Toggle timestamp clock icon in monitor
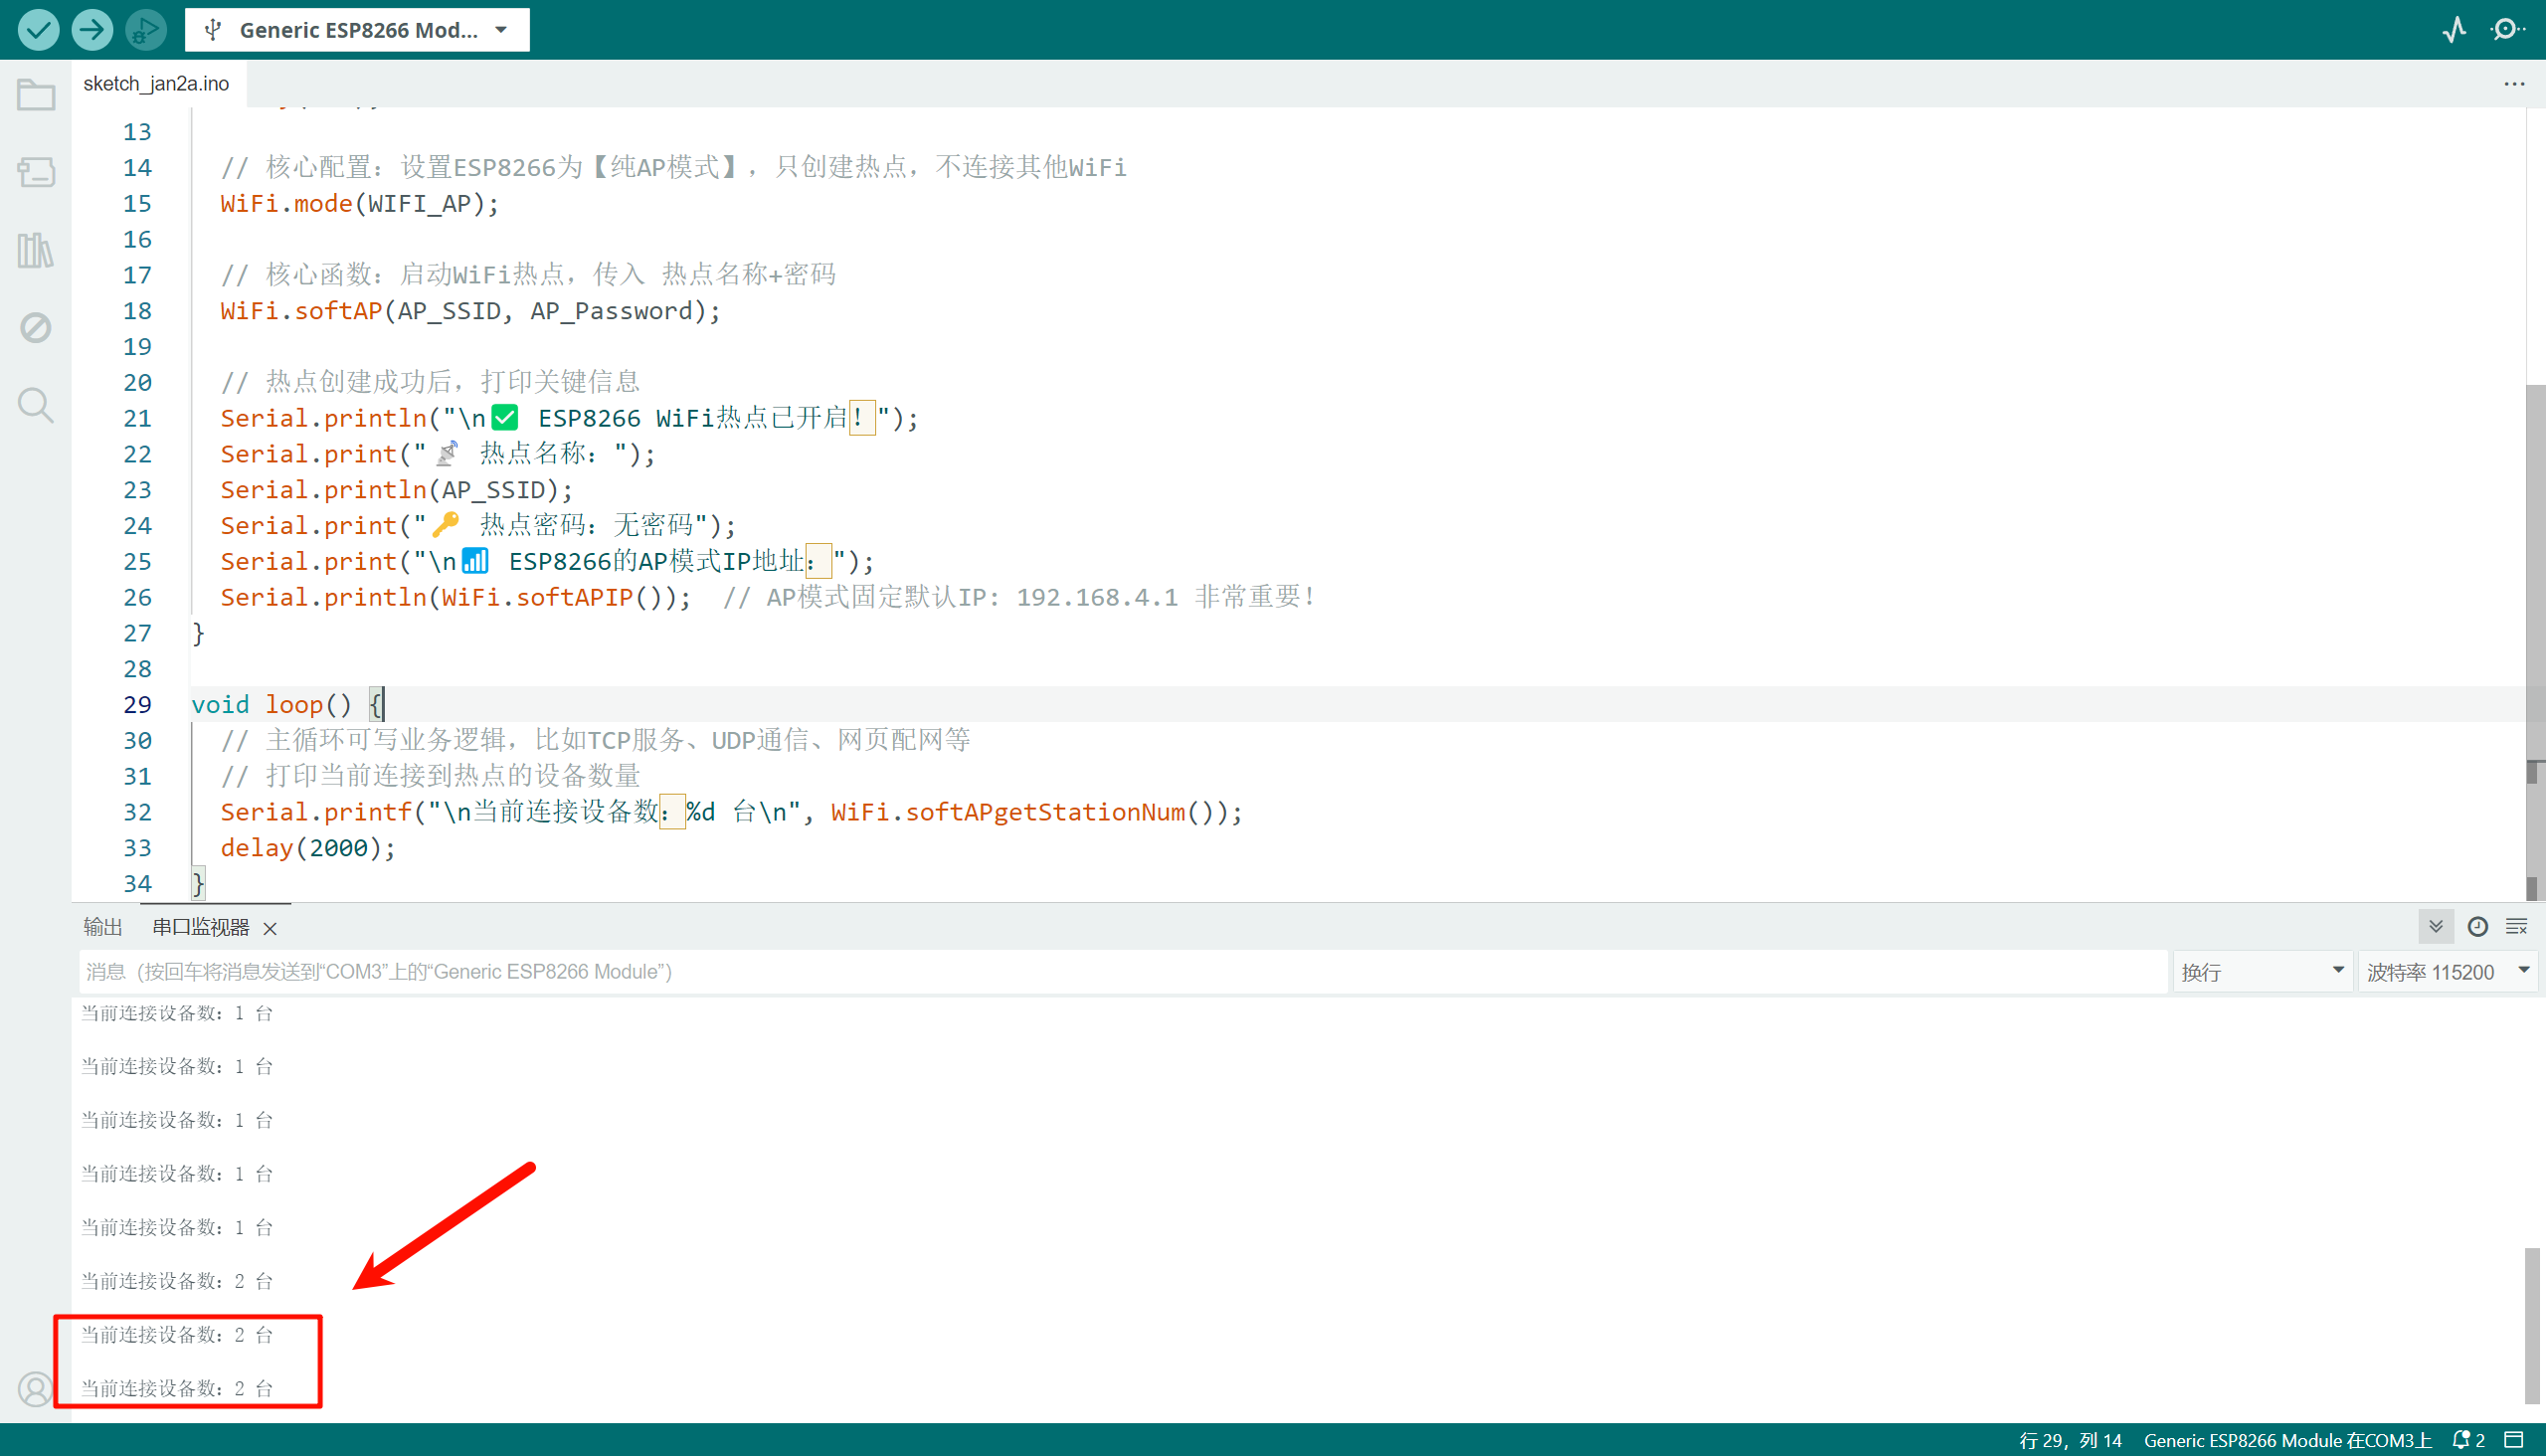The width and height of the screenshot is (2546, 1456). [2477, 927]
